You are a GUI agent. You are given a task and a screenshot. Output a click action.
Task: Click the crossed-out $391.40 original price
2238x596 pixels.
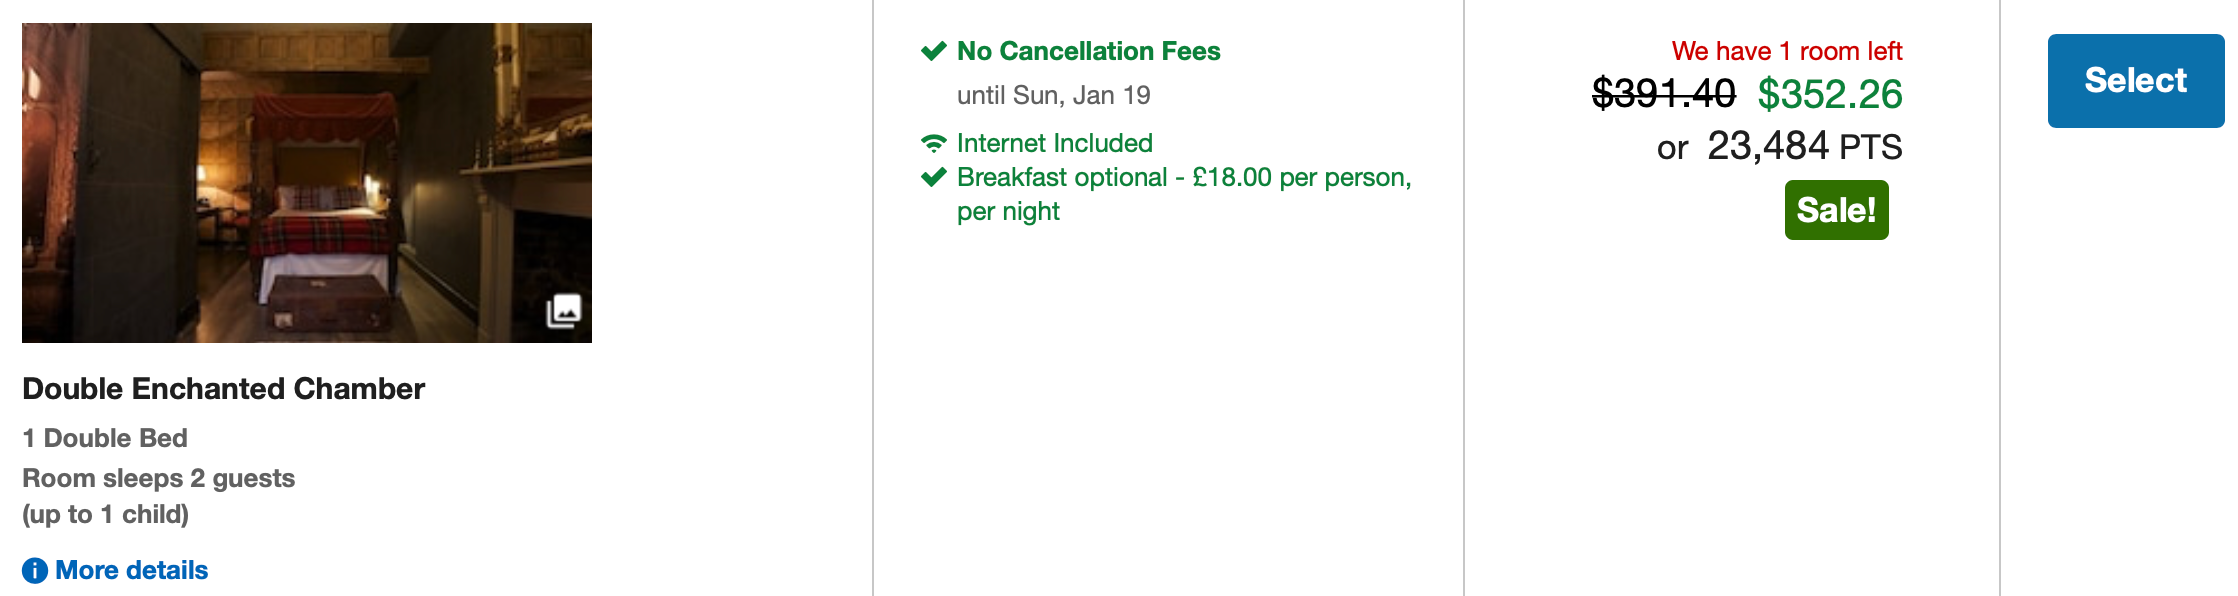point(1663,94)
